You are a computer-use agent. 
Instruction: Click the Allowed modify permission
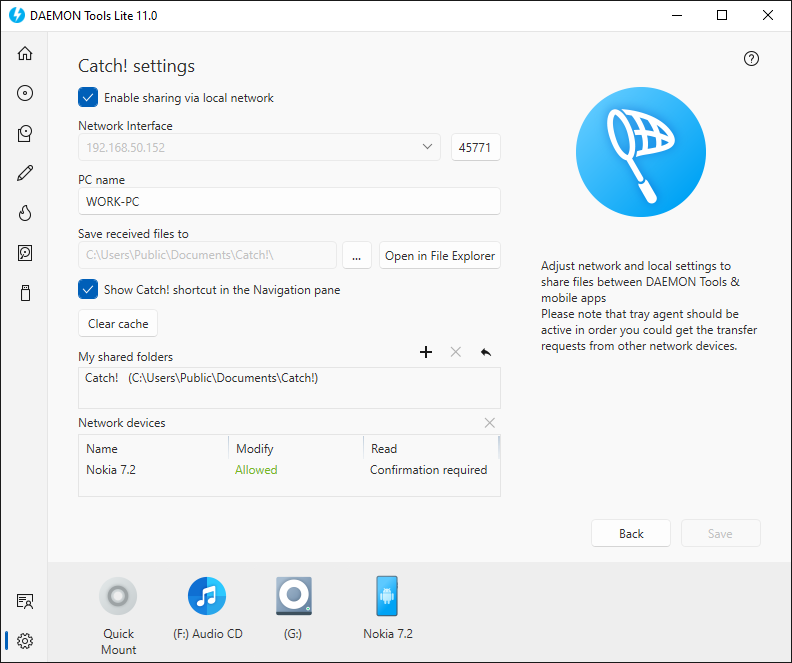[256, 470]
